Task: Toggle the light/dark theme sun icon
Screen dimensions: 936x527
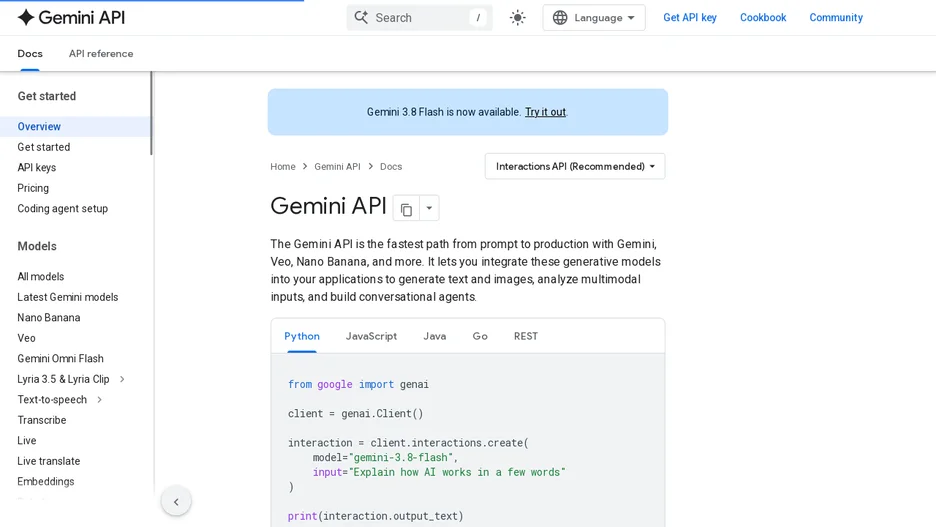Action: click(x=518, y=17)
